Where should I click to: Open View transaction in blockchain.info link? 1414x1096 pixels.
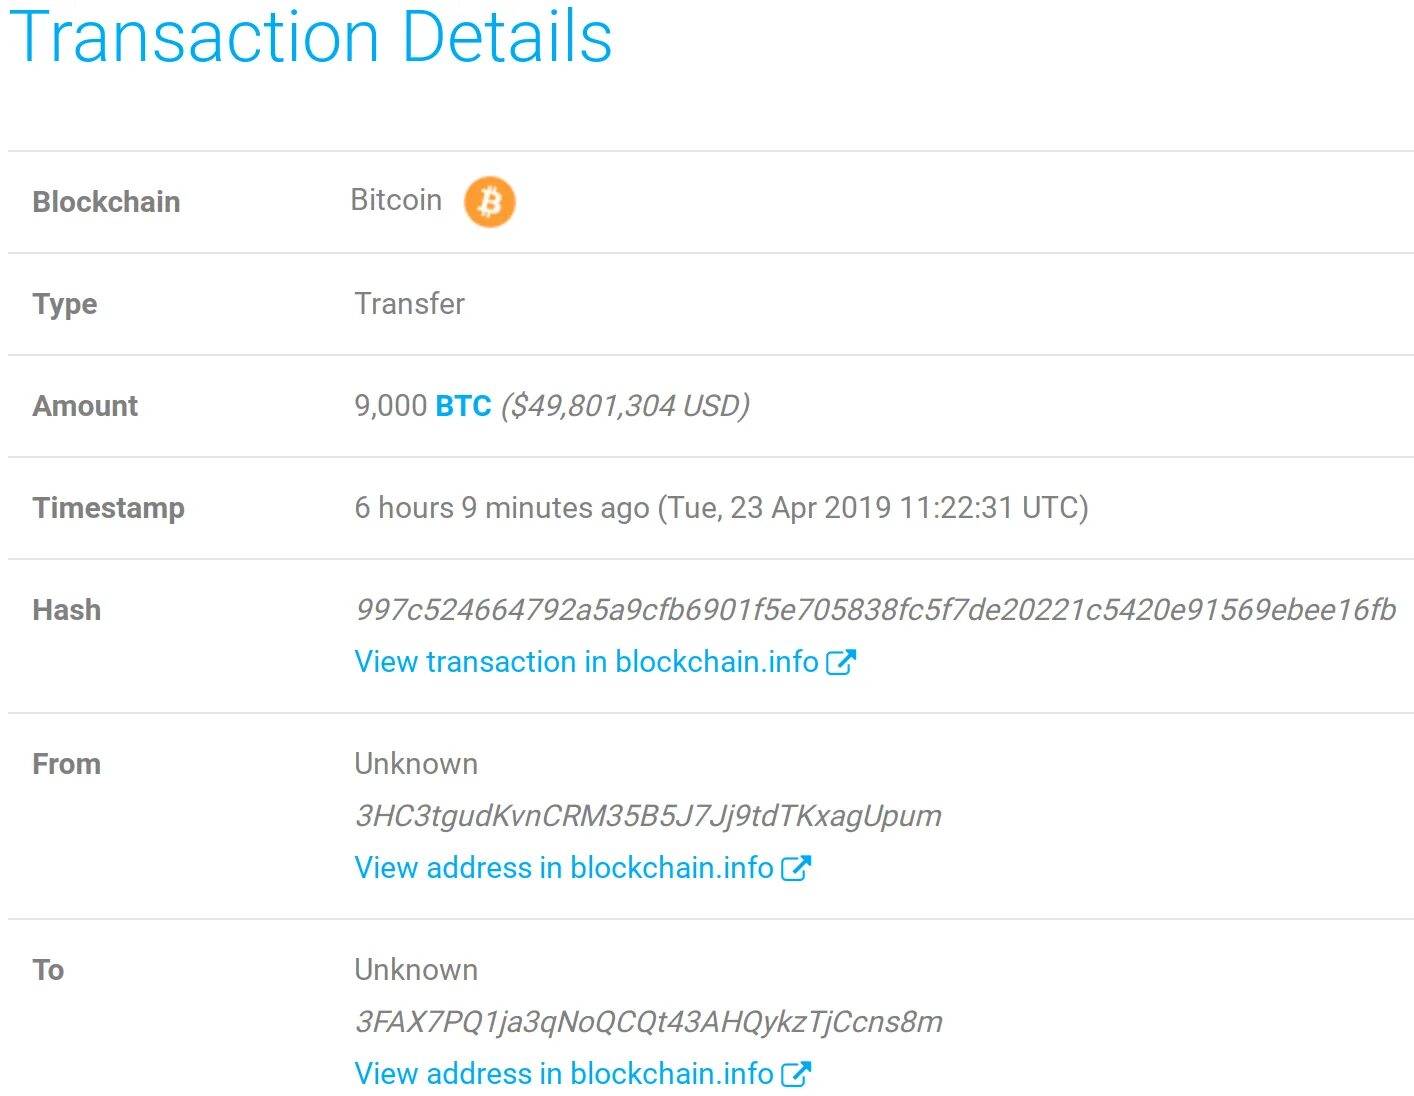[586, 662]
